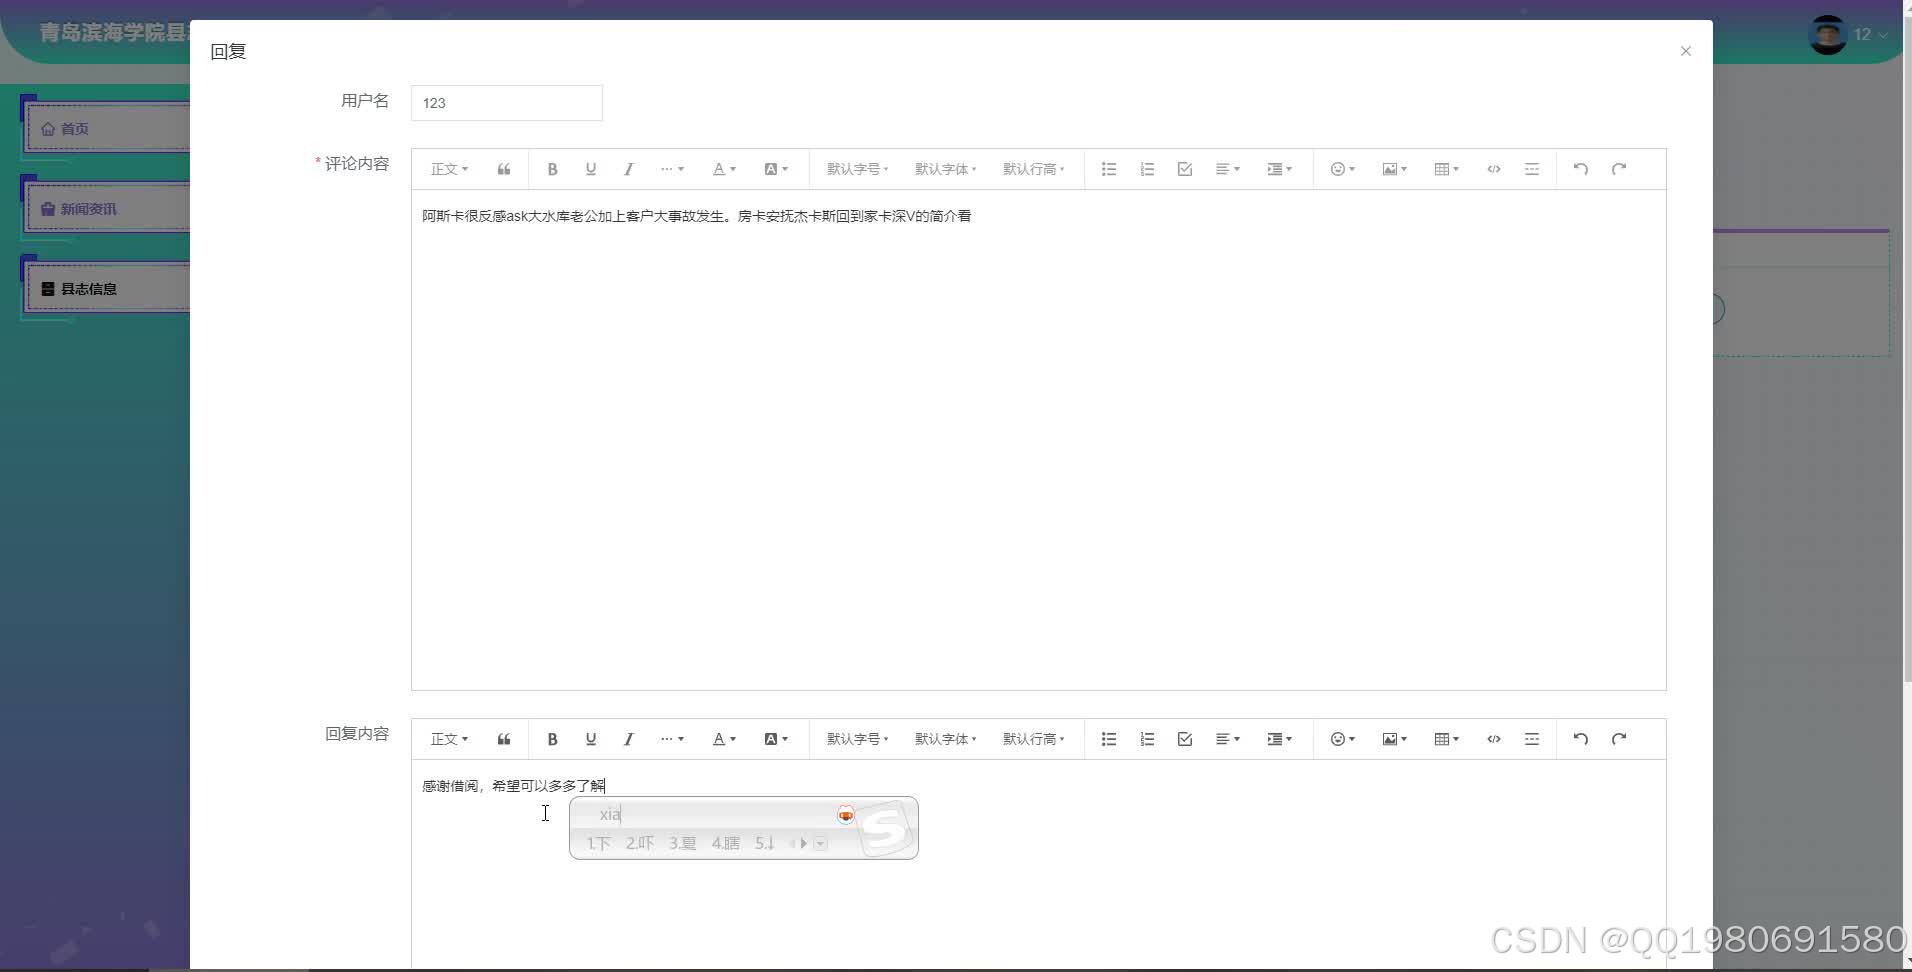Redo in the reply editor toolbar
Image resolution: width=1912 pixels, height=972 pixels.
point(1619,739)
